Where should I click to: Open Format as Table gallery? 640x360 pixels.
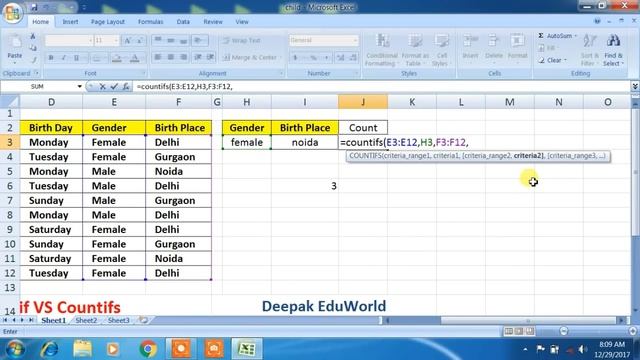(x=415, y=50)
